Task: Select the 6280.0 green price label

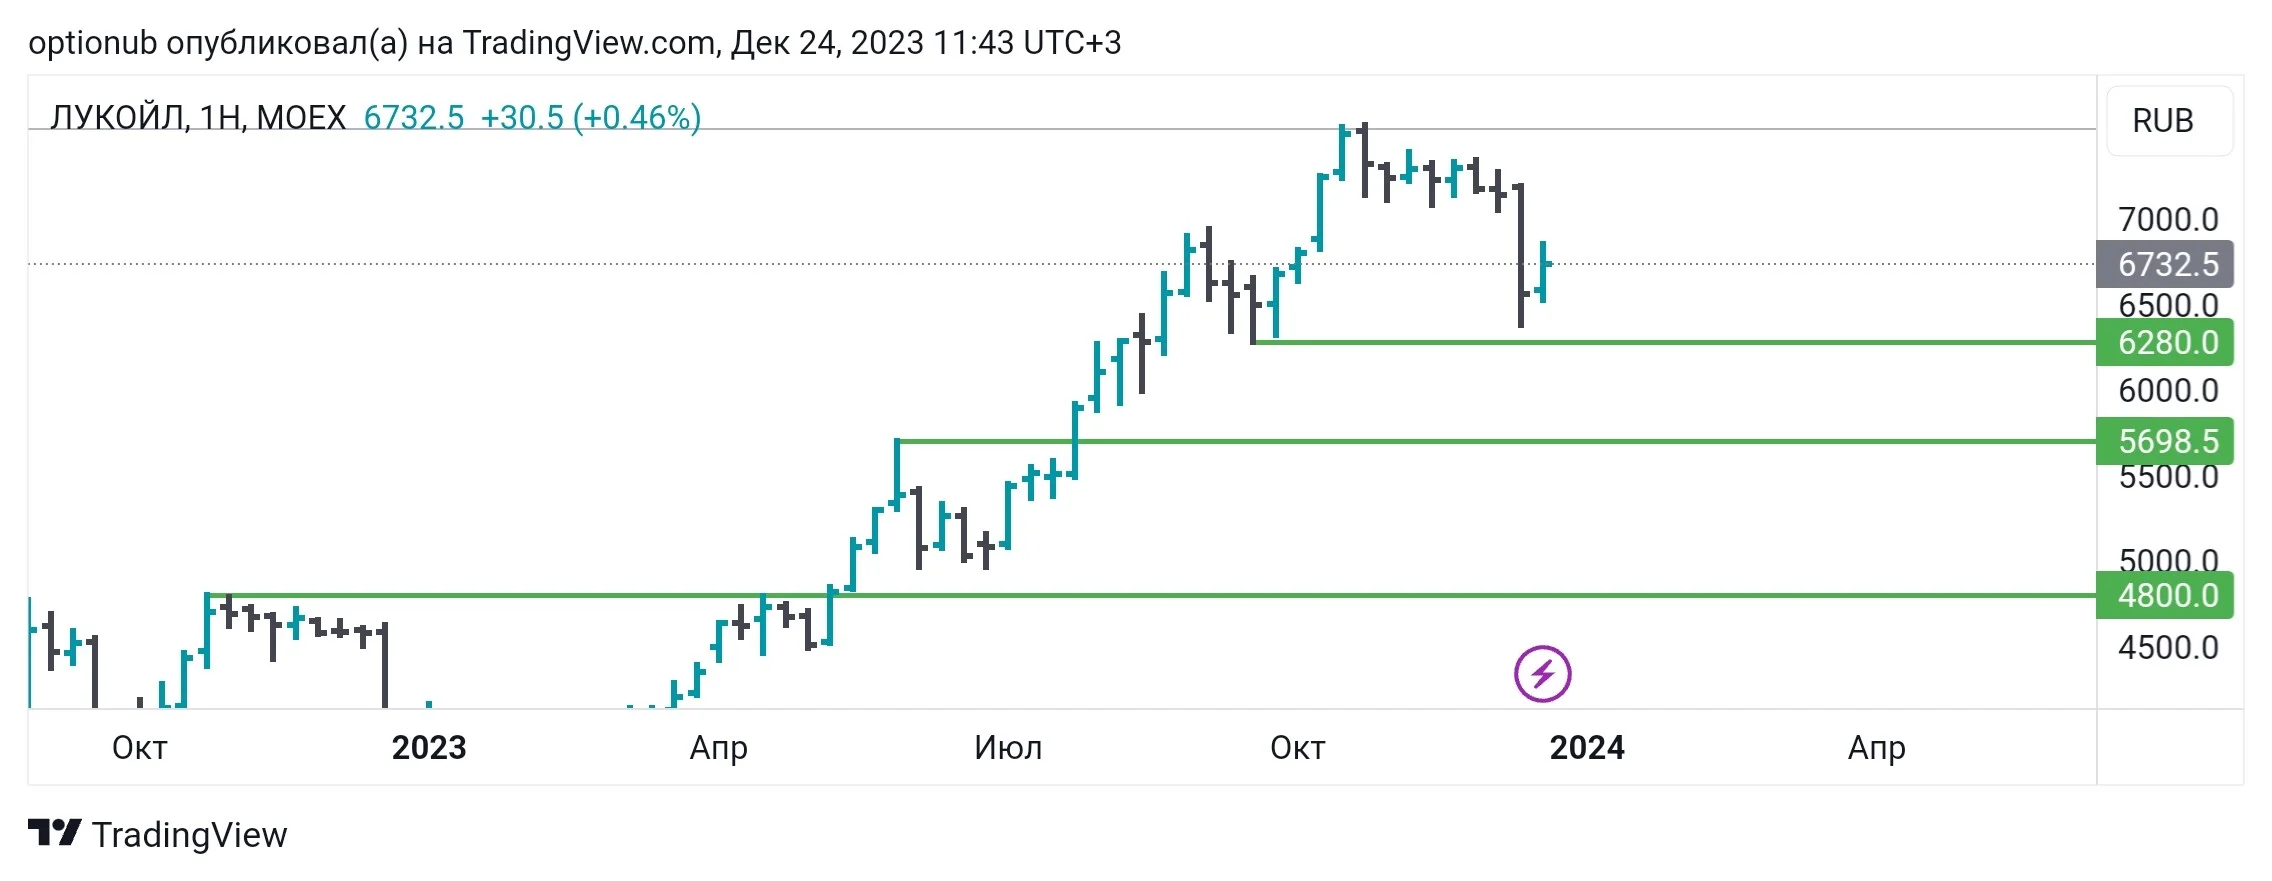Action: point(2165,342)
